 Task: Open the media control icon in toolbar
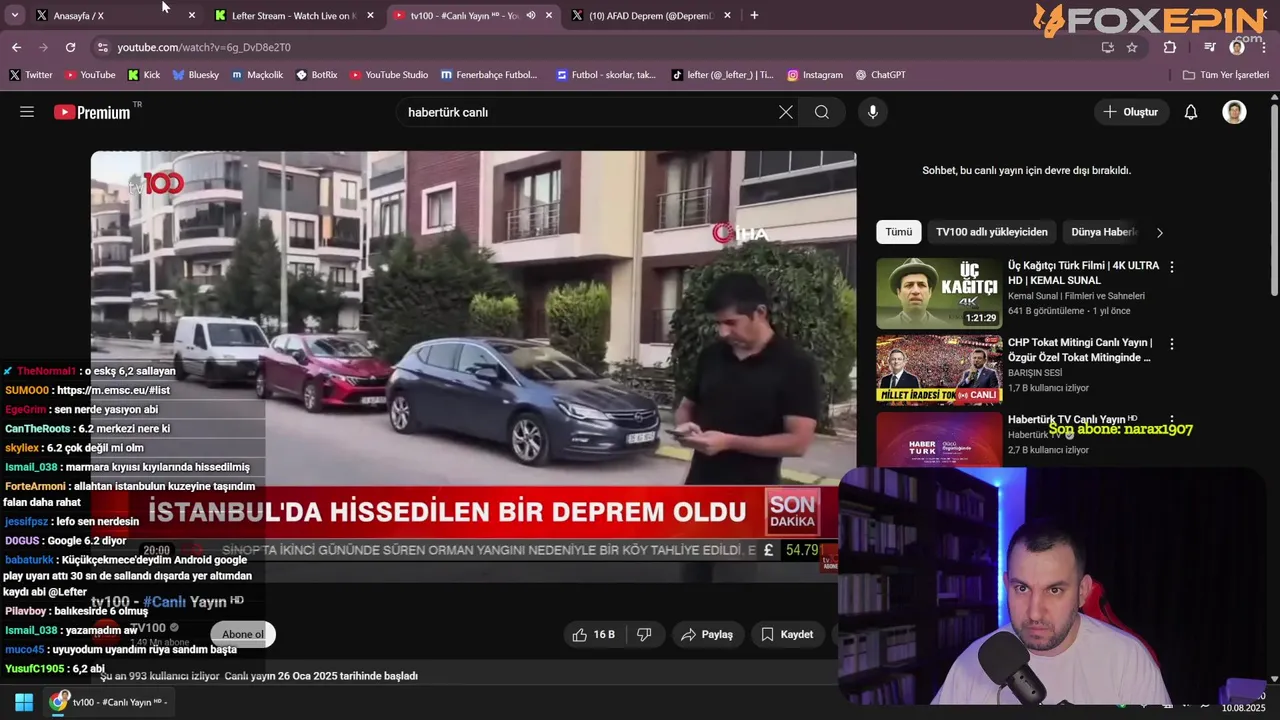(1210, 47)
